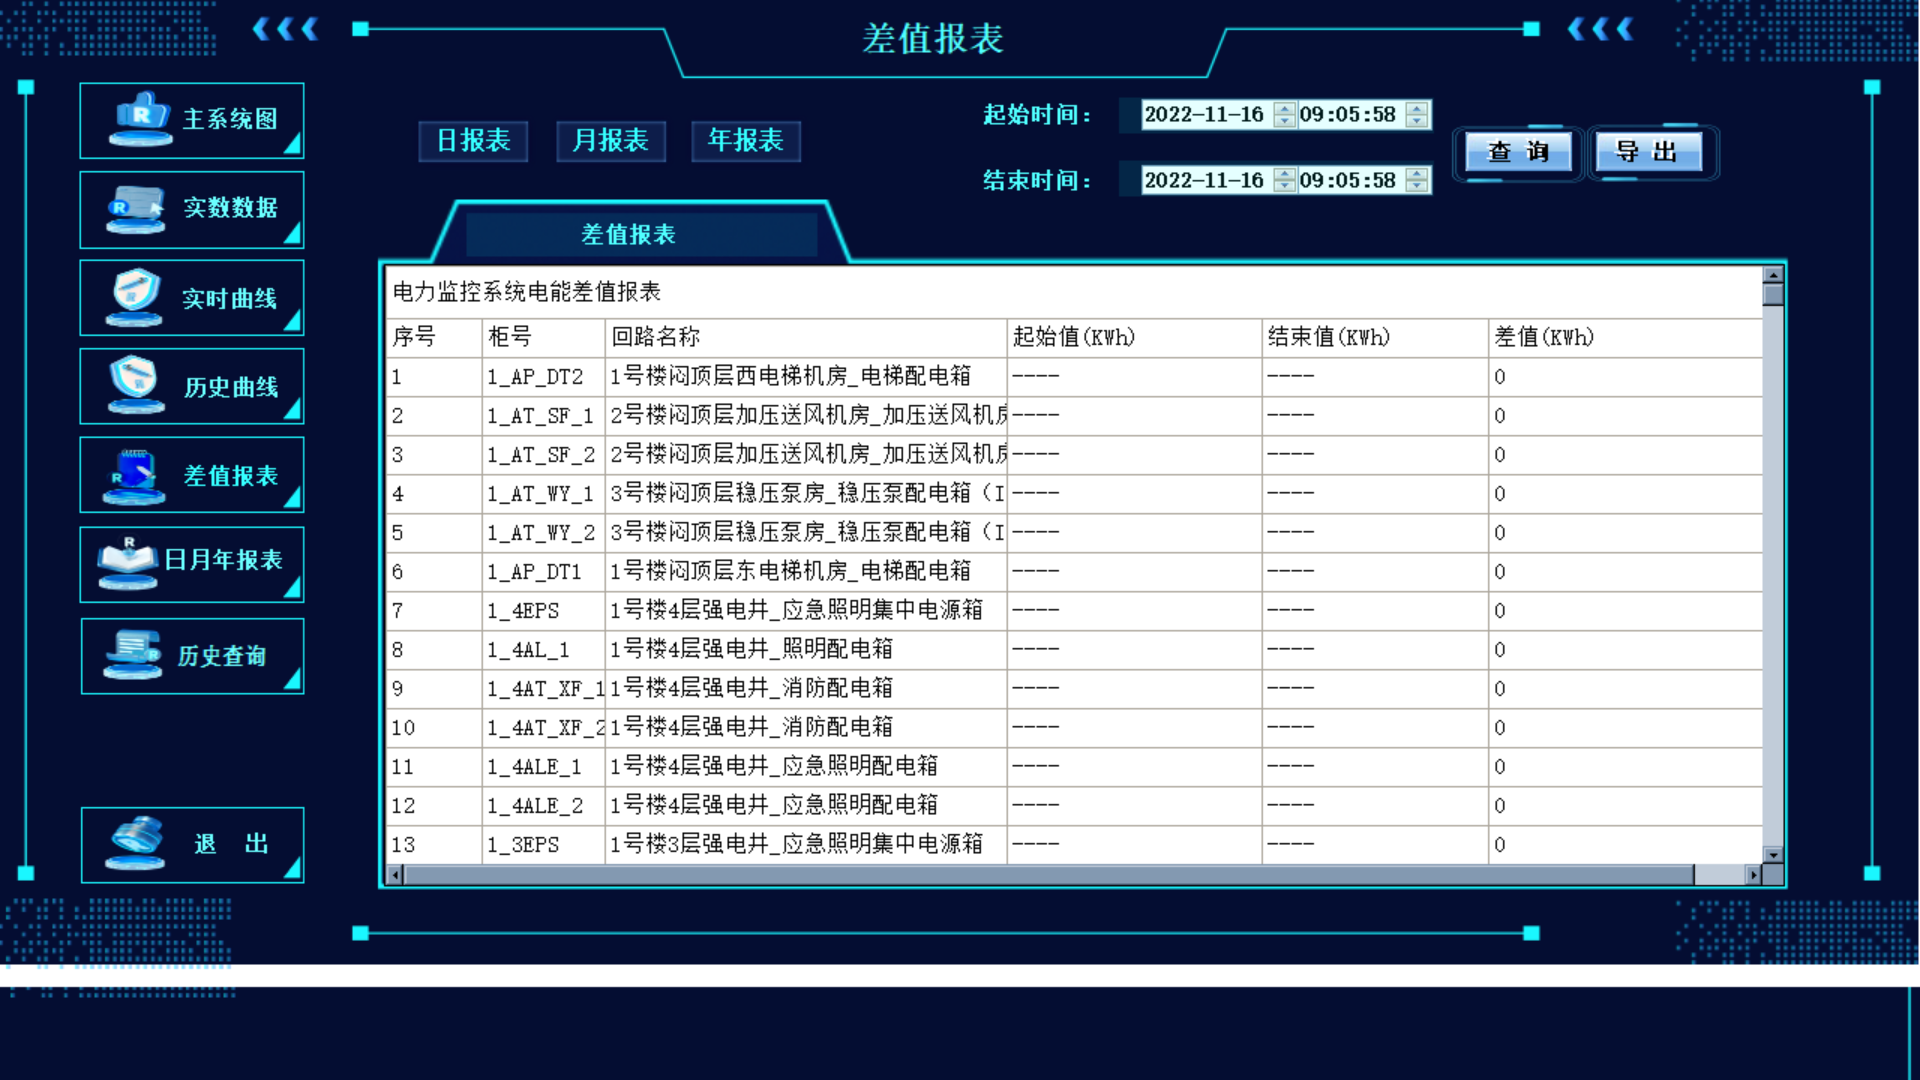Select the 日报表 daily report tab
This screenshot has width=1920, height=1080.
tap(473, 141)
